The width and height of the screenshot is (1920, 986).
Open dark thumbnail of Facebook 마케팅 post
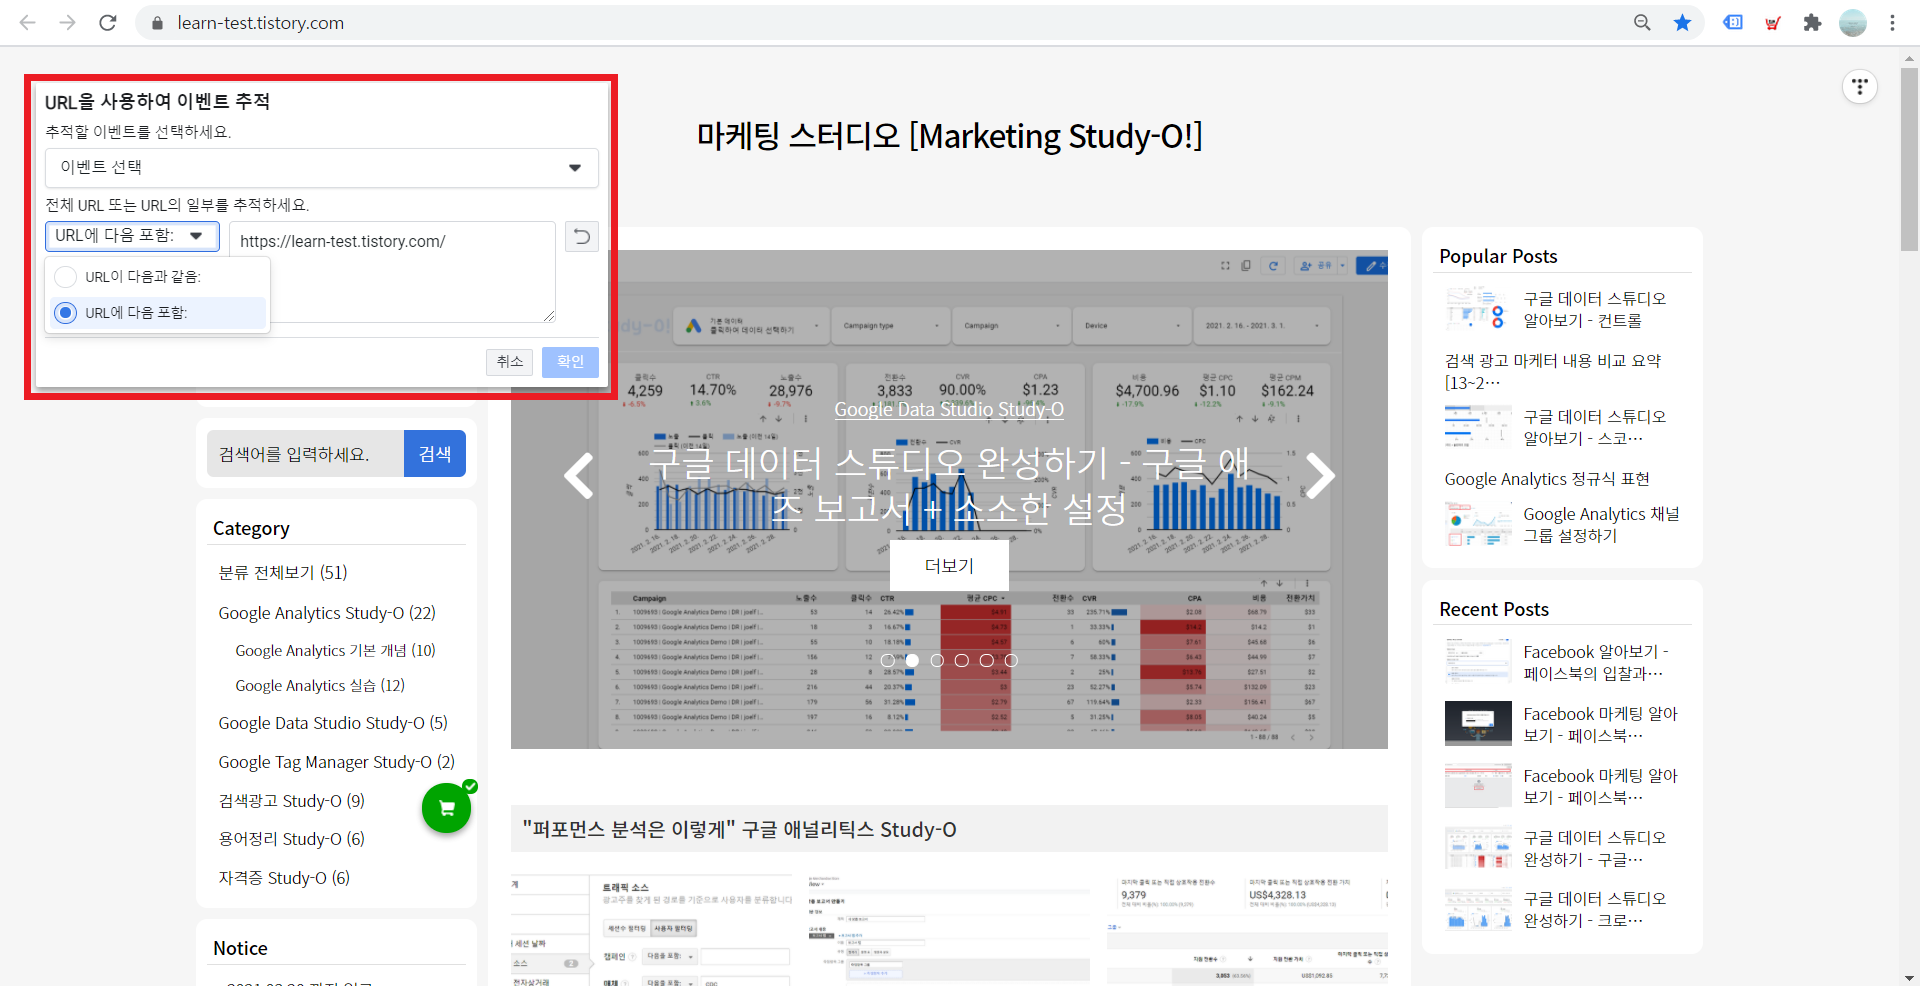click(x=1478, y=724)
